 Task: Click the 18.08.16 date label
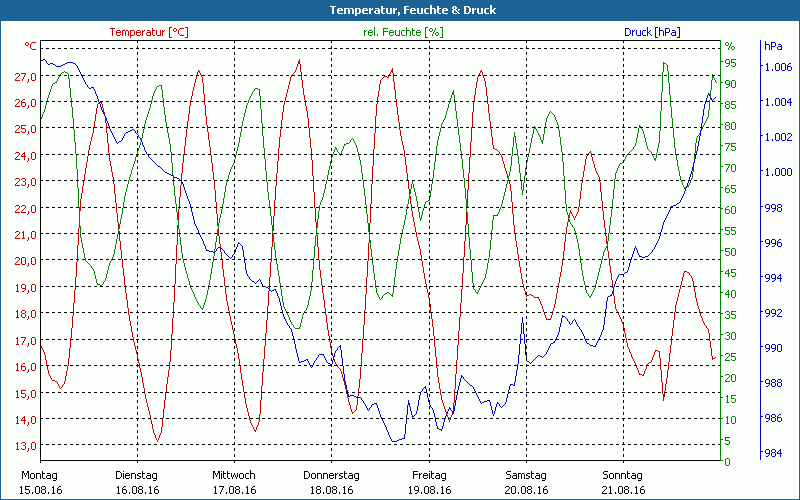[331, 490]
